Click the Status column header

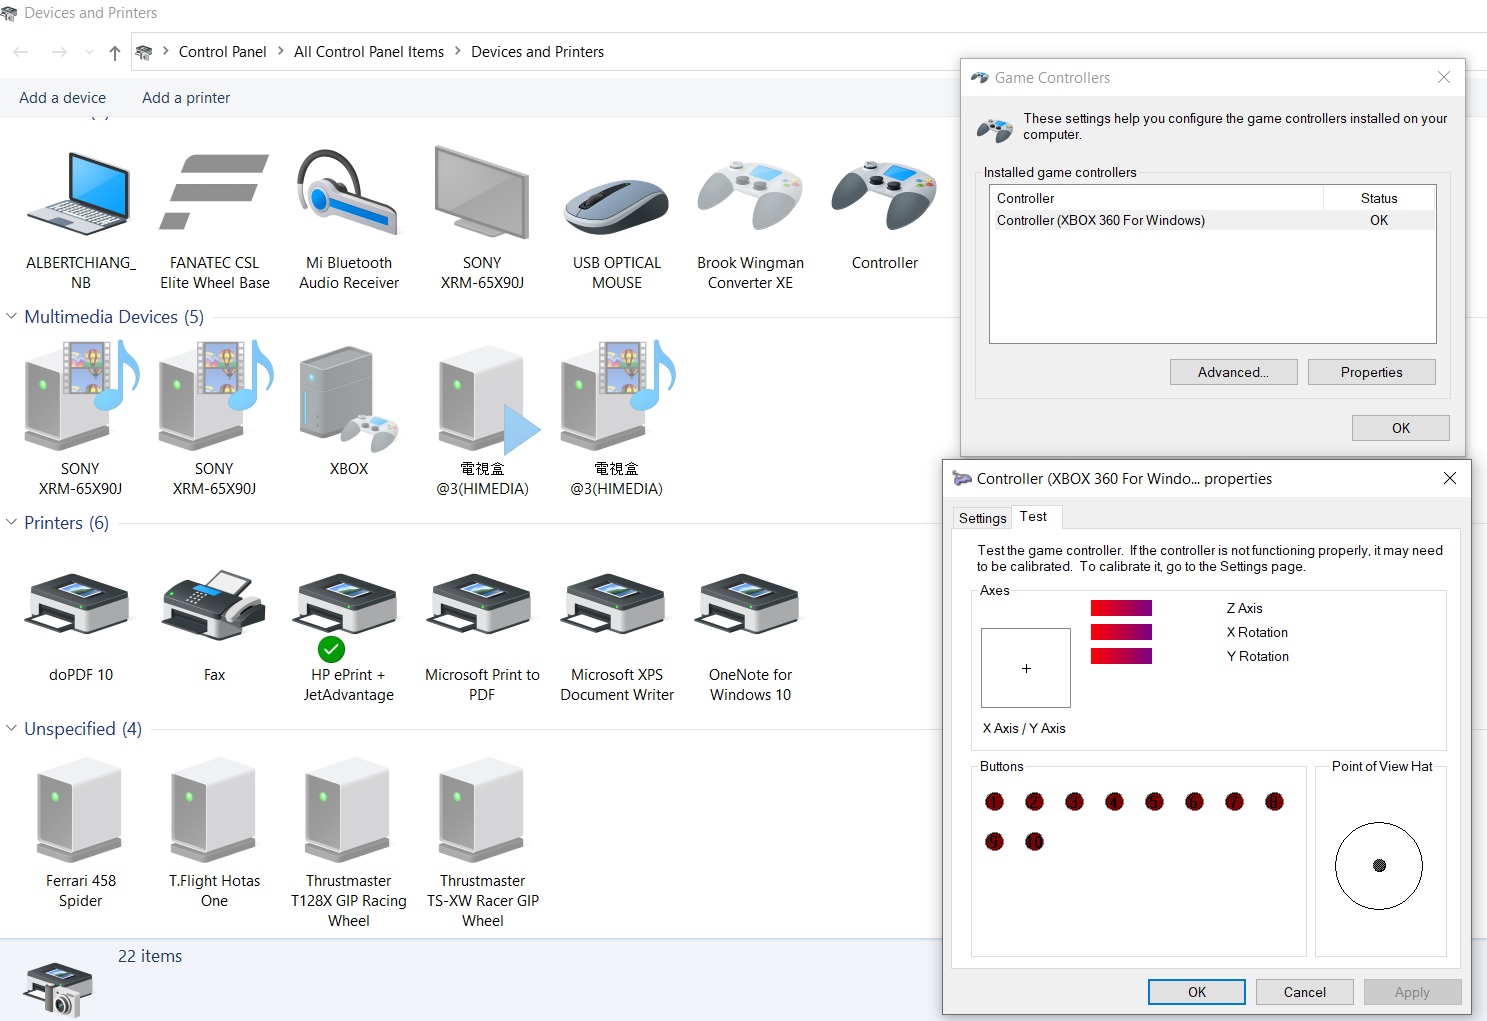pos(1379,198)
